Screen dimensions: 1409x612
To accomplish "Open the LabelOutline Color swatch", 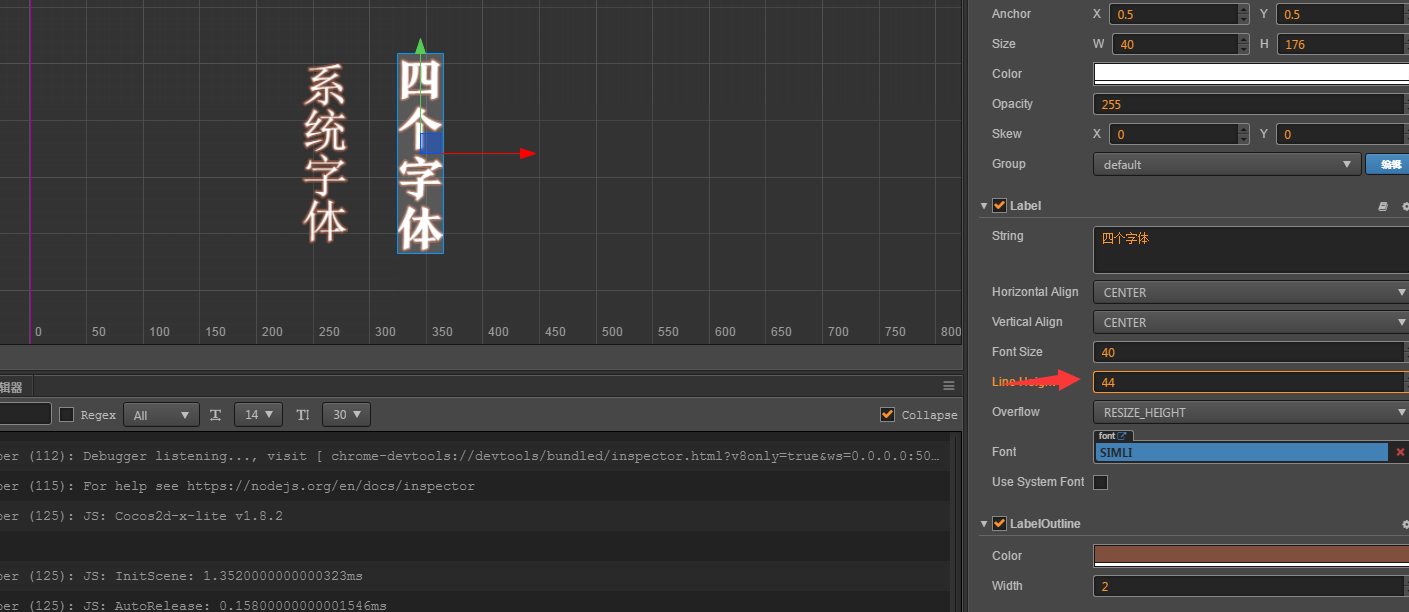I will pos(1251,556).
